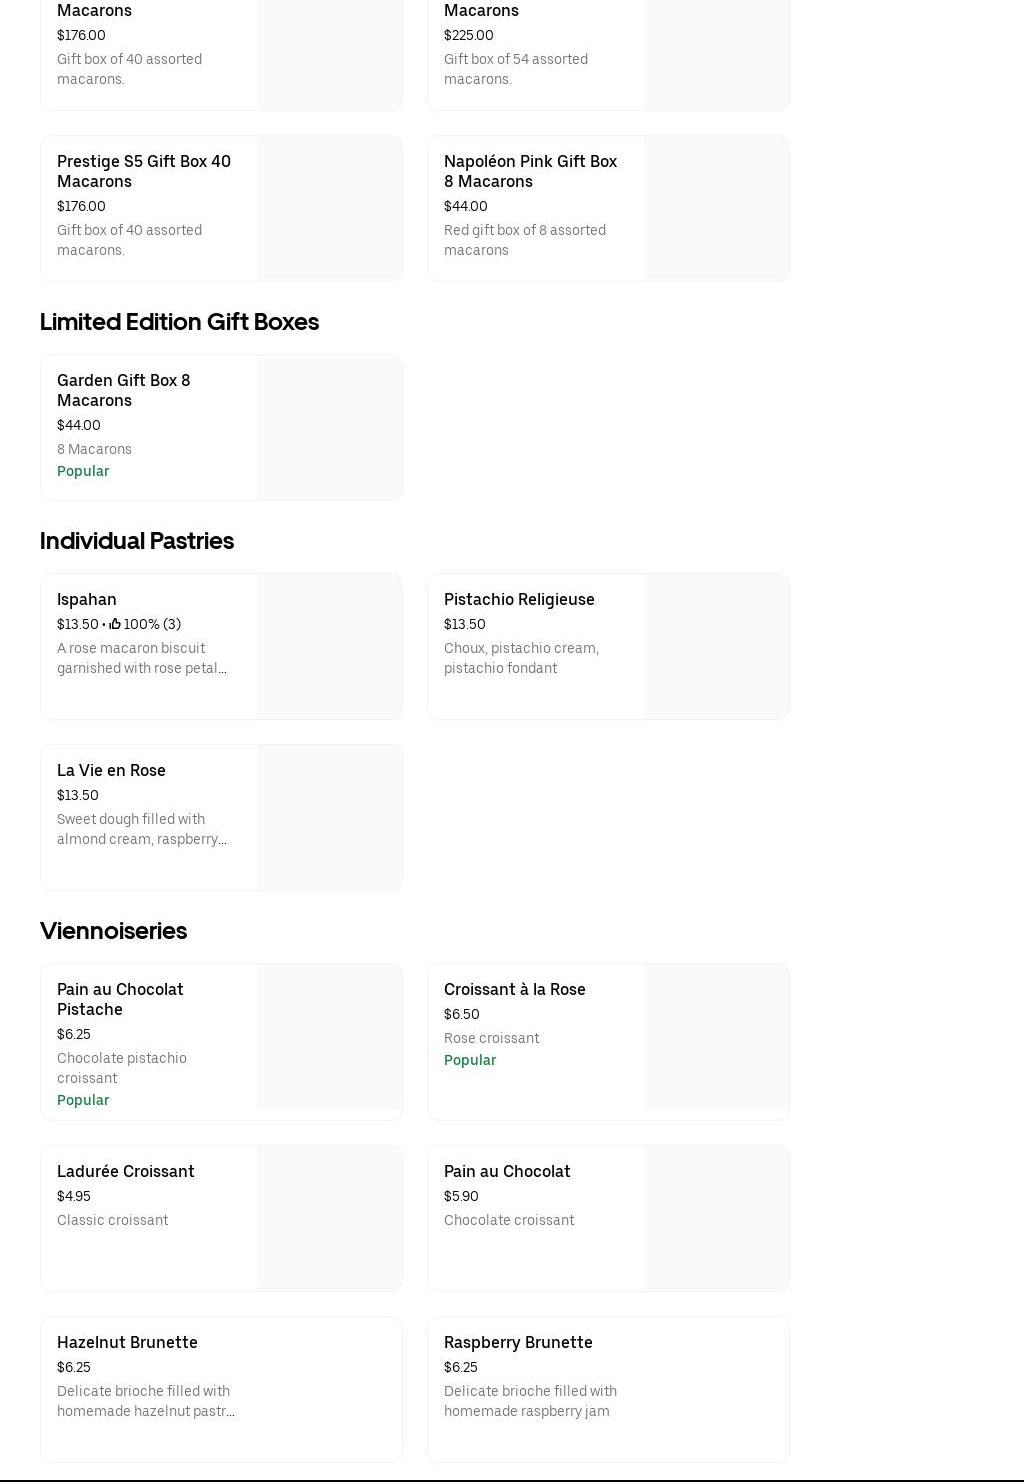Image resolution: width=1024 pixels, height=1482 pixels.
Task: Choose Pain au Chocolat Pistache
Action: pos(120,999)
